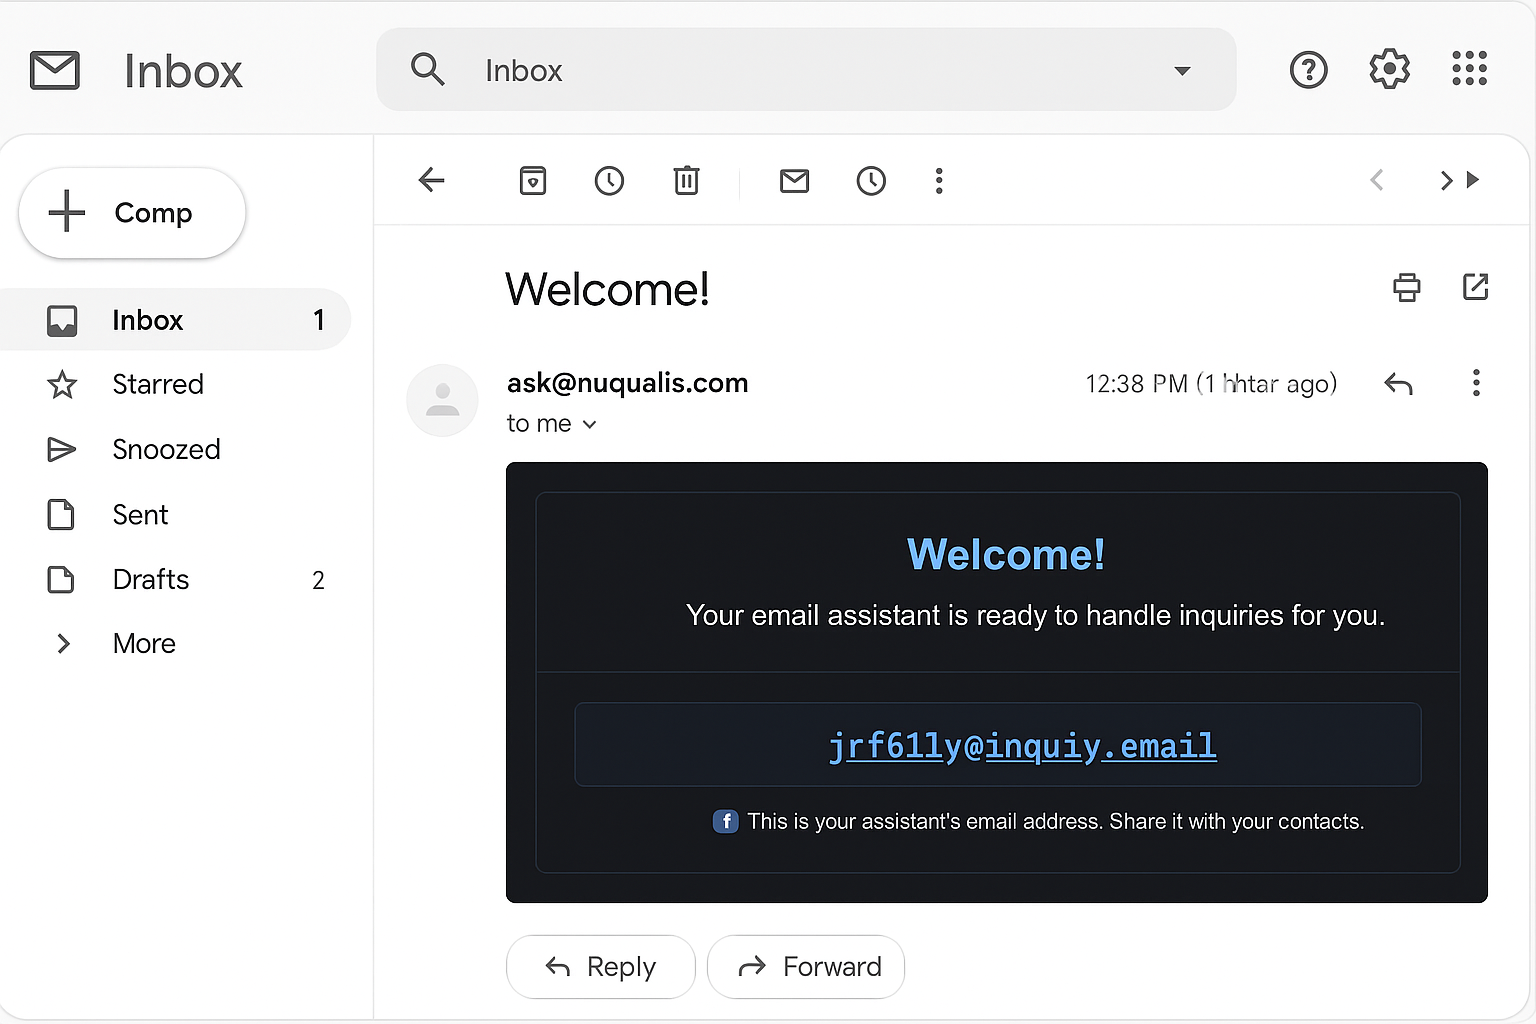Screen dimensions: 1536x1024
Task: Click the Reply button
Action: [x=601, y=967]
